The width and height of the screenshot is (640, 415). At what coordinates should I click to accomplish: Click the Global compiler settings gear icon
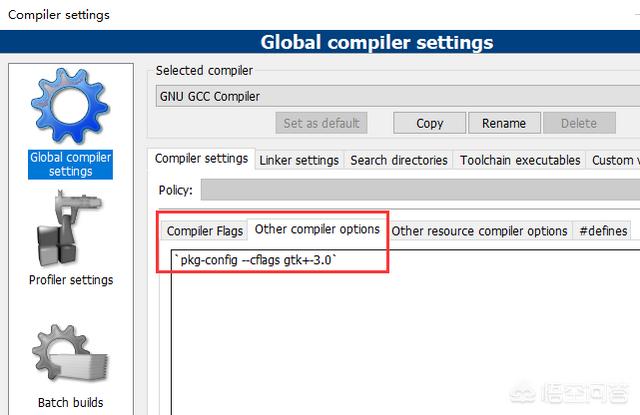coord(69,105)
